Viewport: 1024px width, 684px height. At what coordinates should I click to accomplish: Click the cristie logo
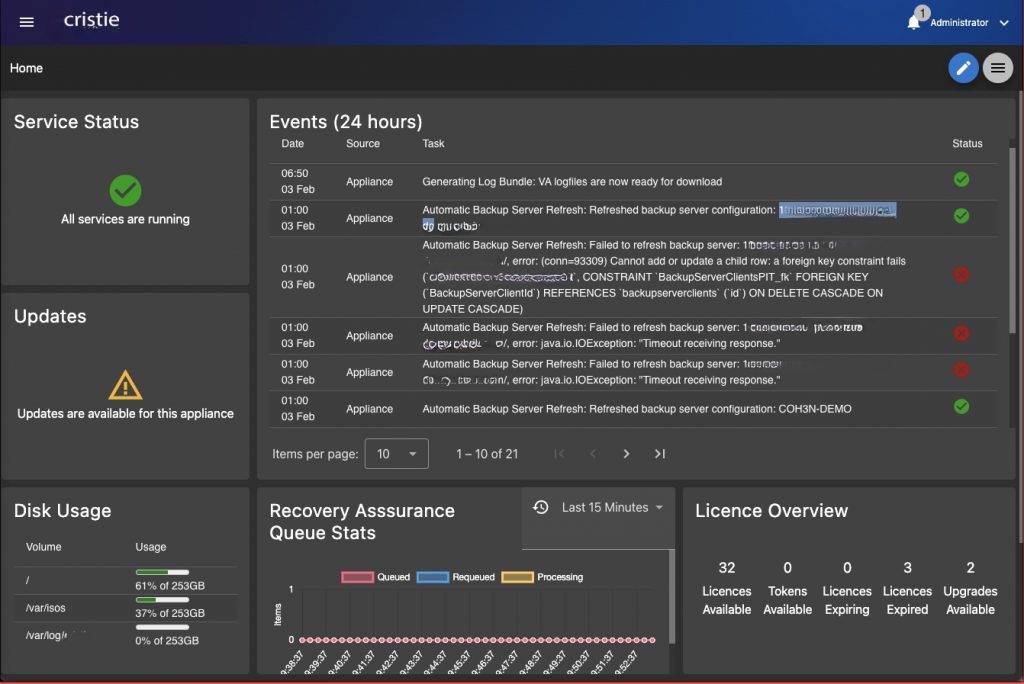coord(92,20)
